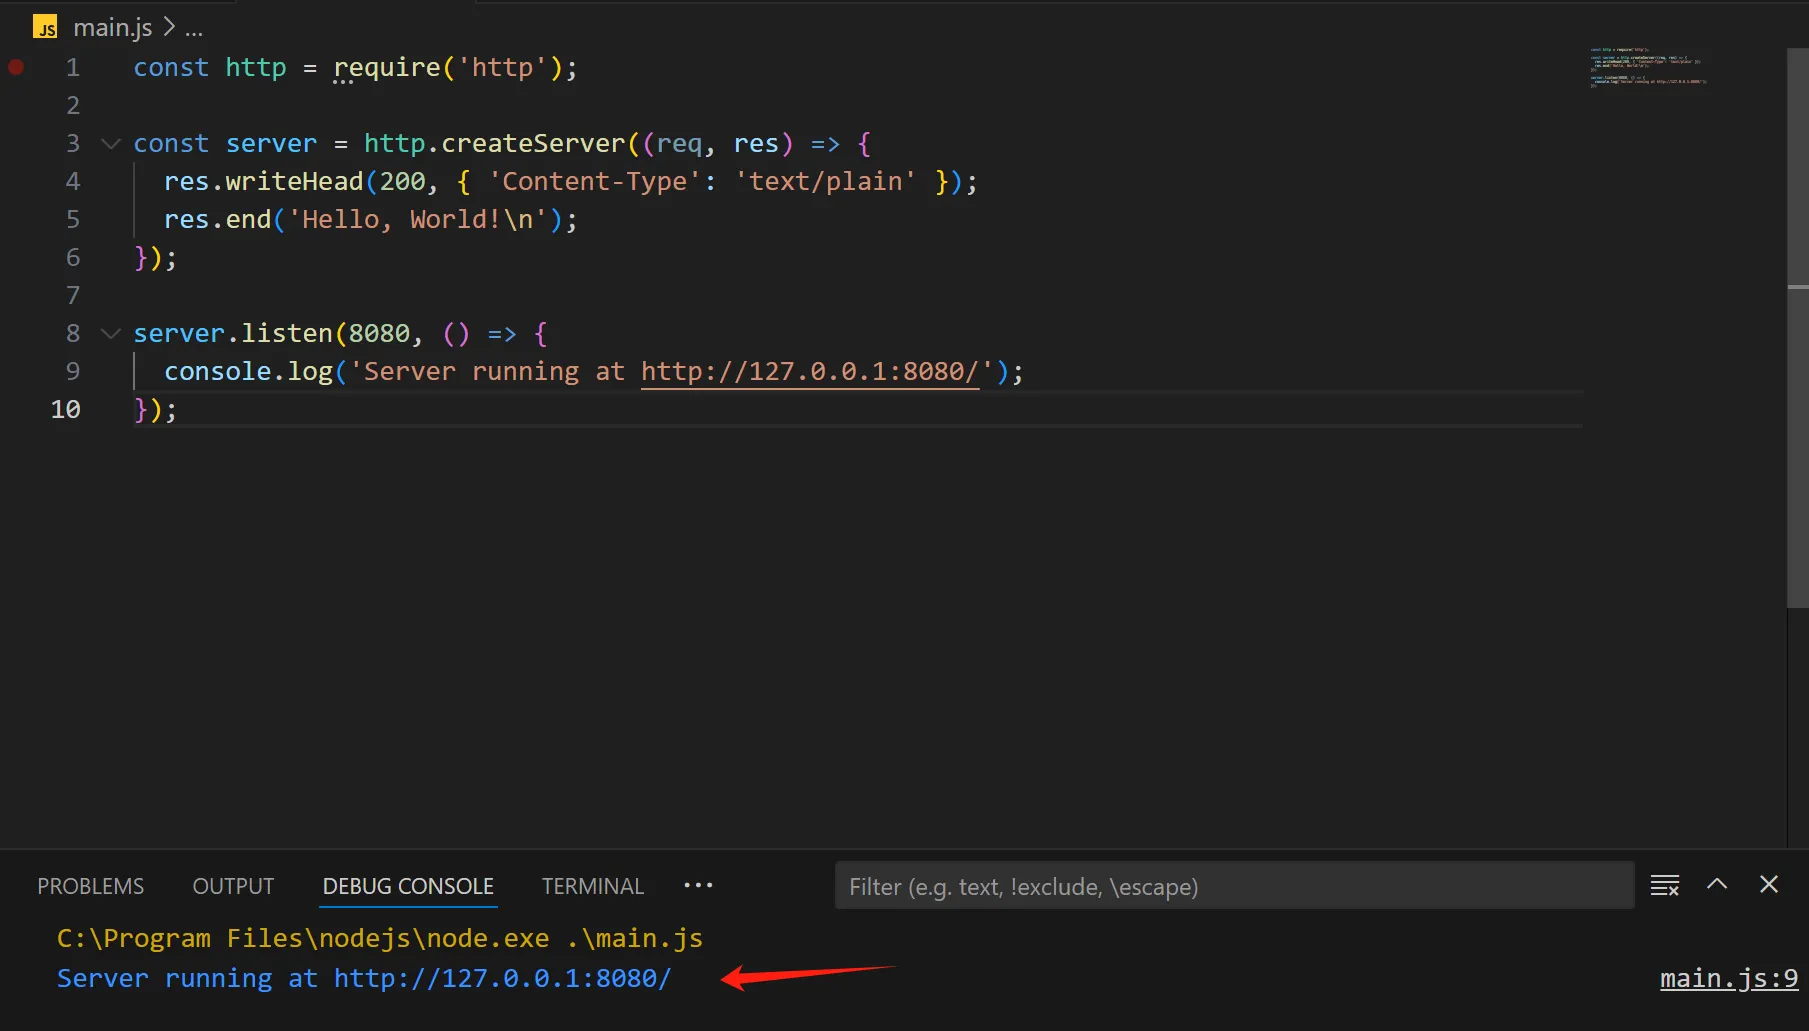This screenshot has width=1809, height=1031.
Task: Remove the breakpoint on line 1
Action: click(16, 67)
